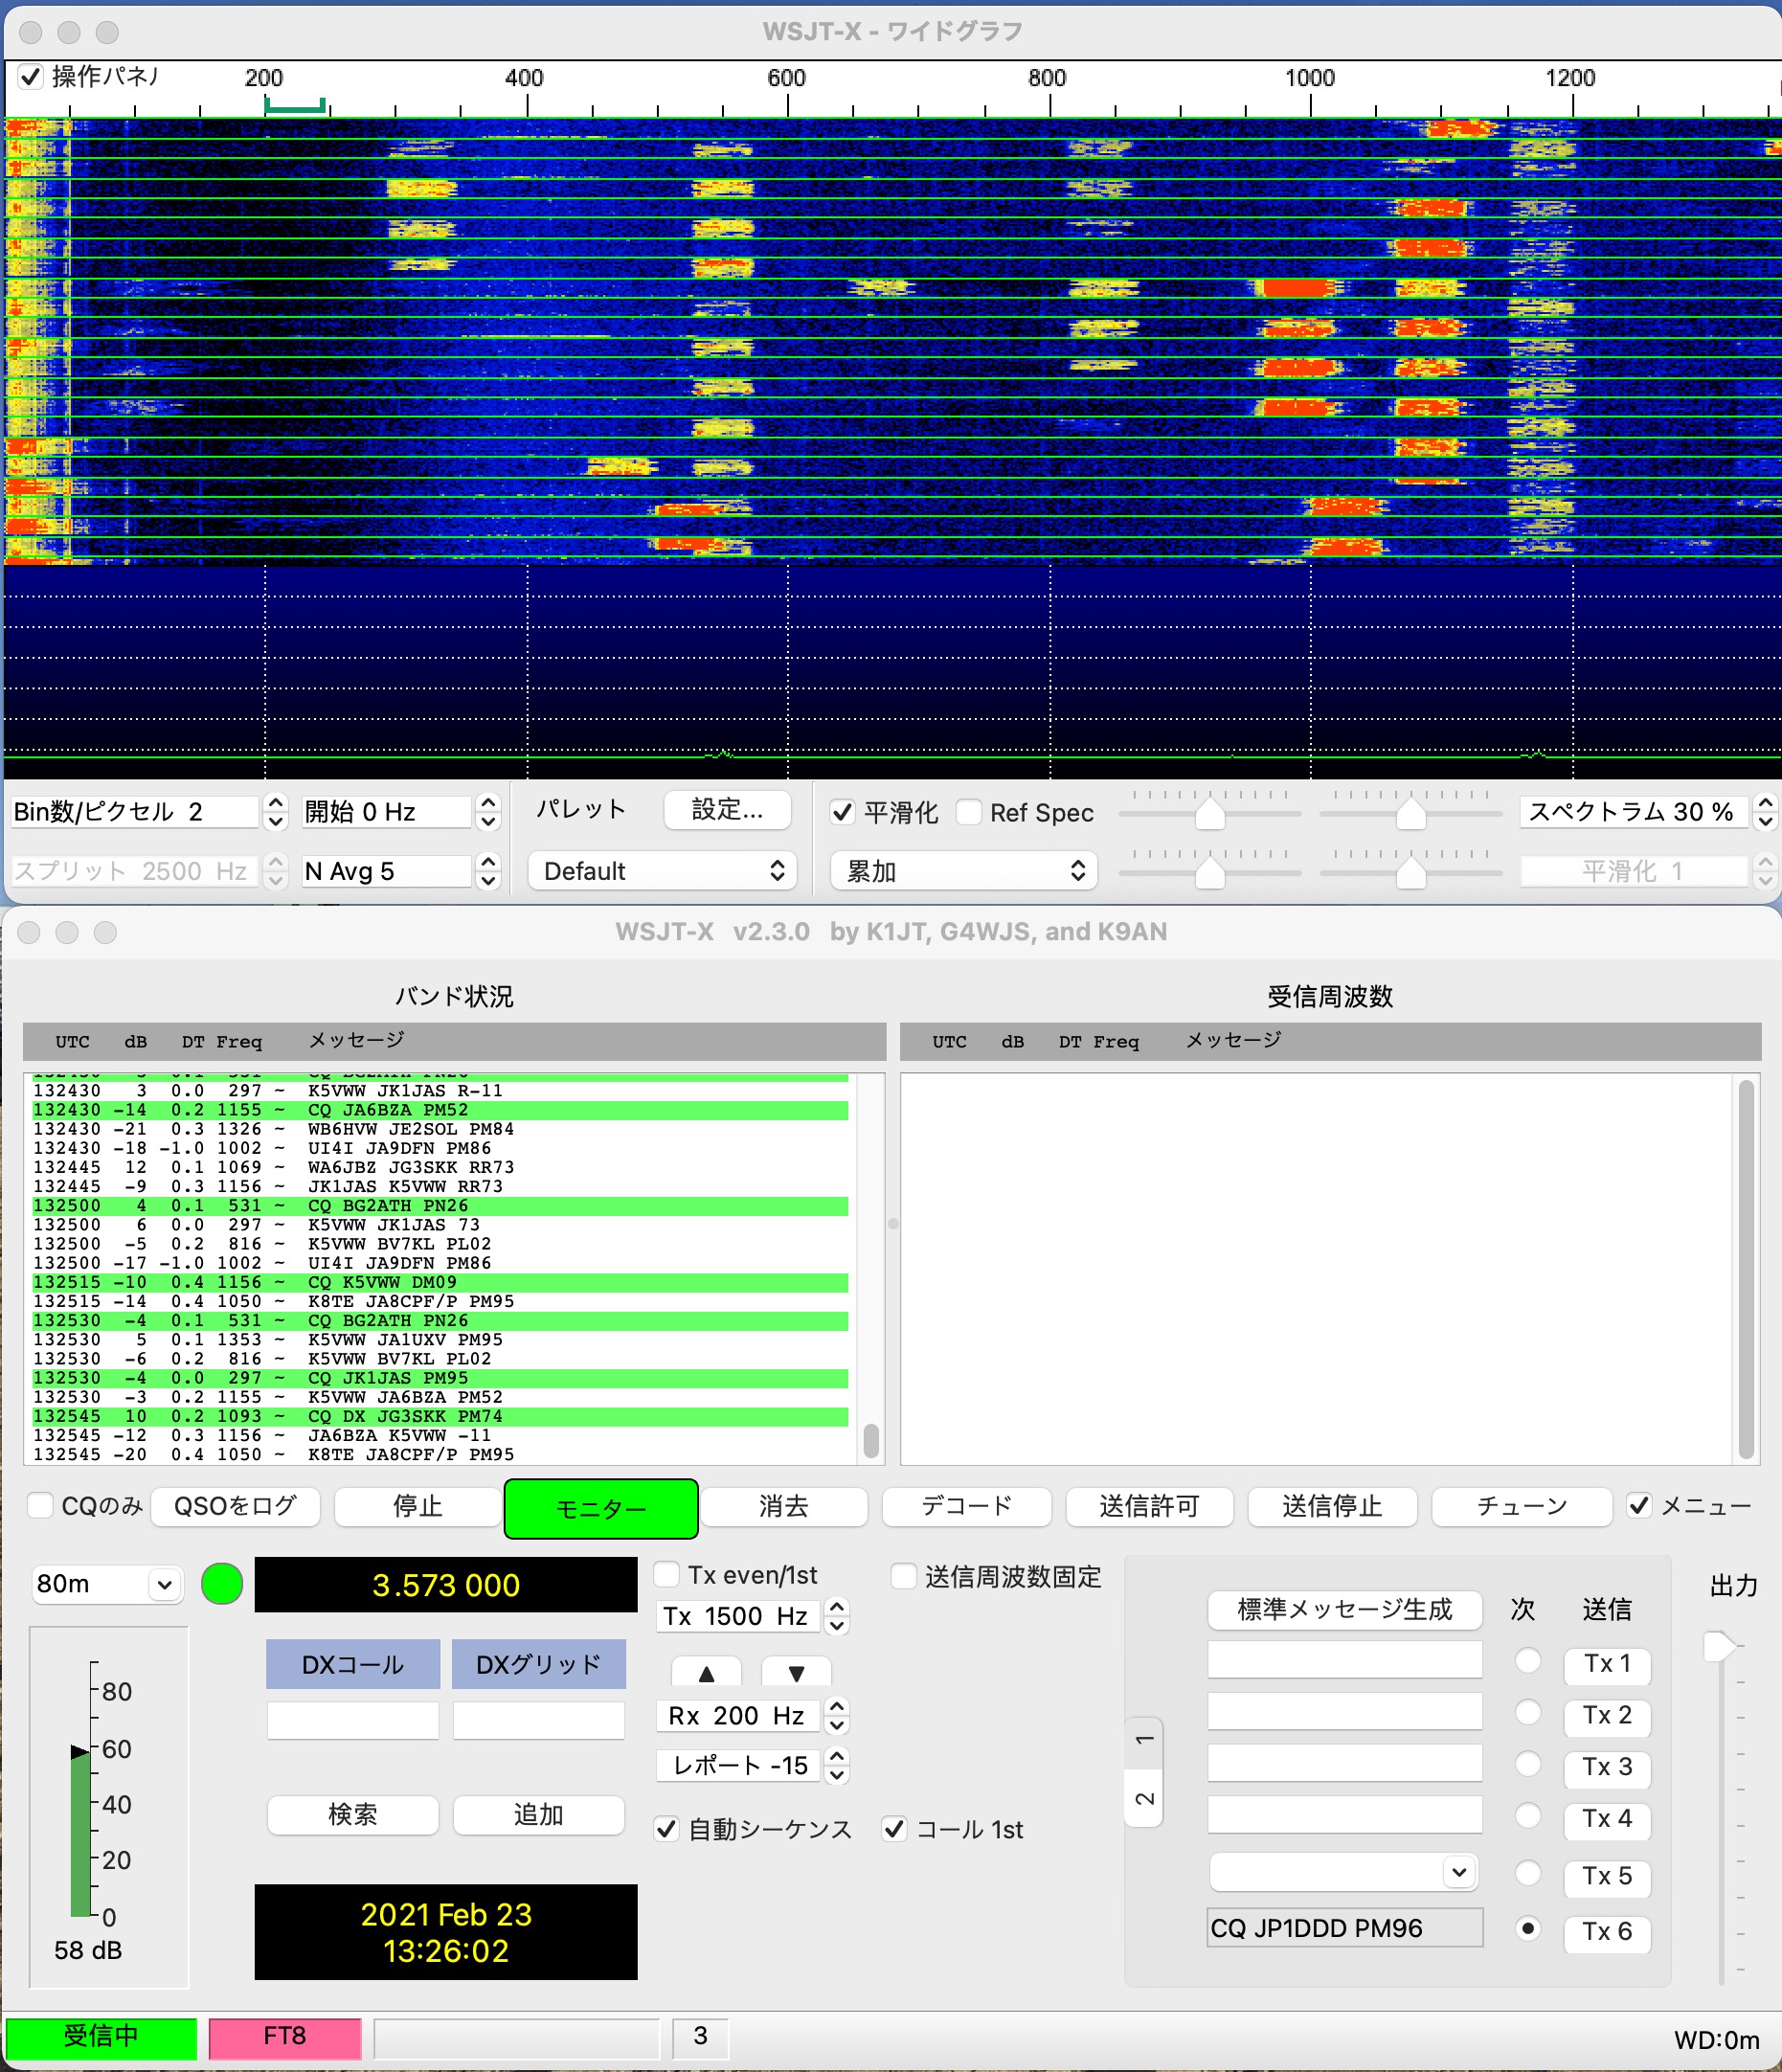This screenshot has width=1782, height=2072.
Task: Click the green status indicator next to band selector
Action: click(222, 1584)
